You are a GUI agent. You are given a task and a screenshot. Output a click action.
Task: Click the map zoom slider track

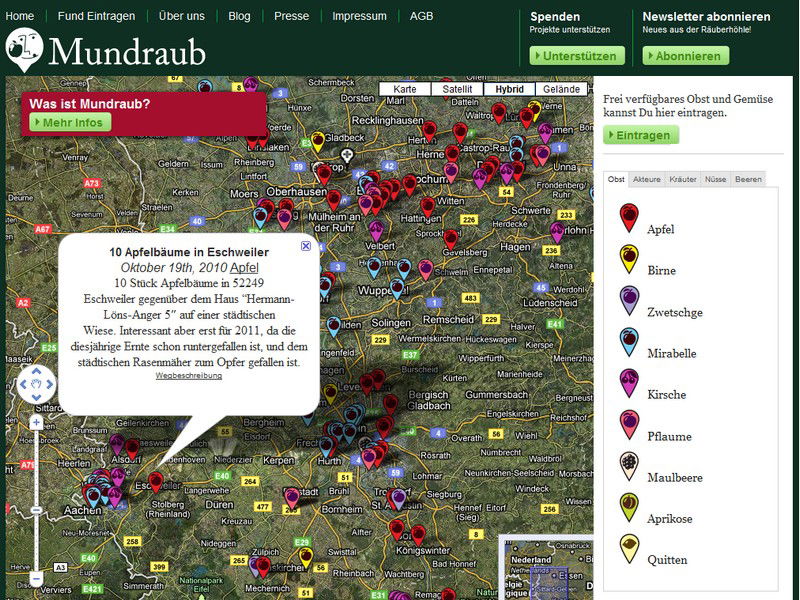coord(36,500)
